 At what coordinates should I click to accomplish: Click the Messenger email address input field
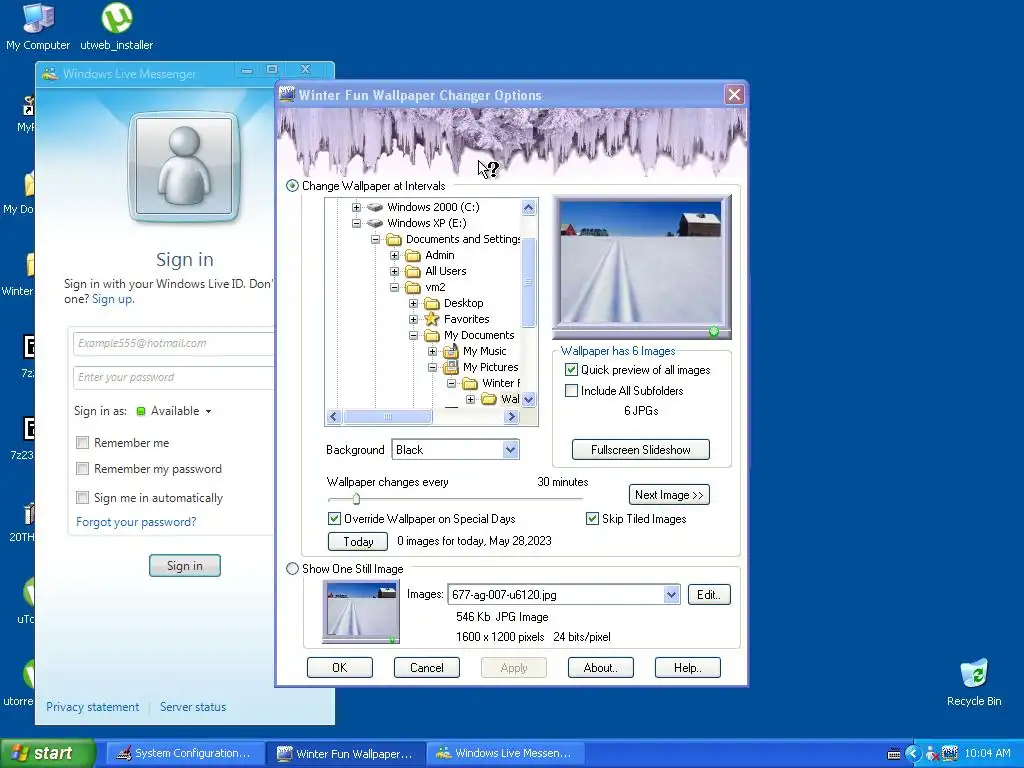coord(174,344)
